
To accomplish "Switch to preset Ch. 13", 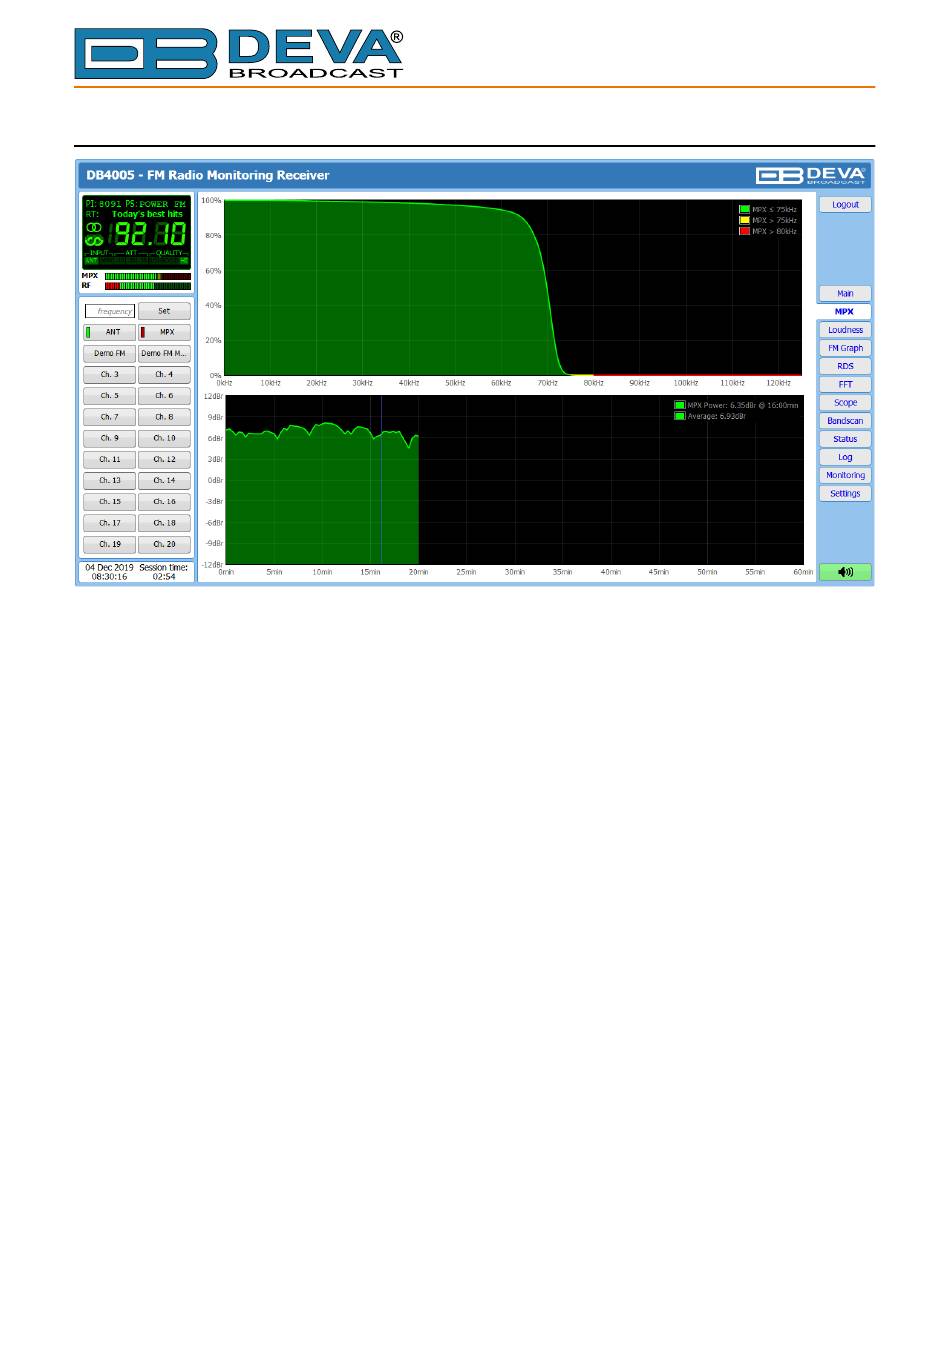I will 109,480.
